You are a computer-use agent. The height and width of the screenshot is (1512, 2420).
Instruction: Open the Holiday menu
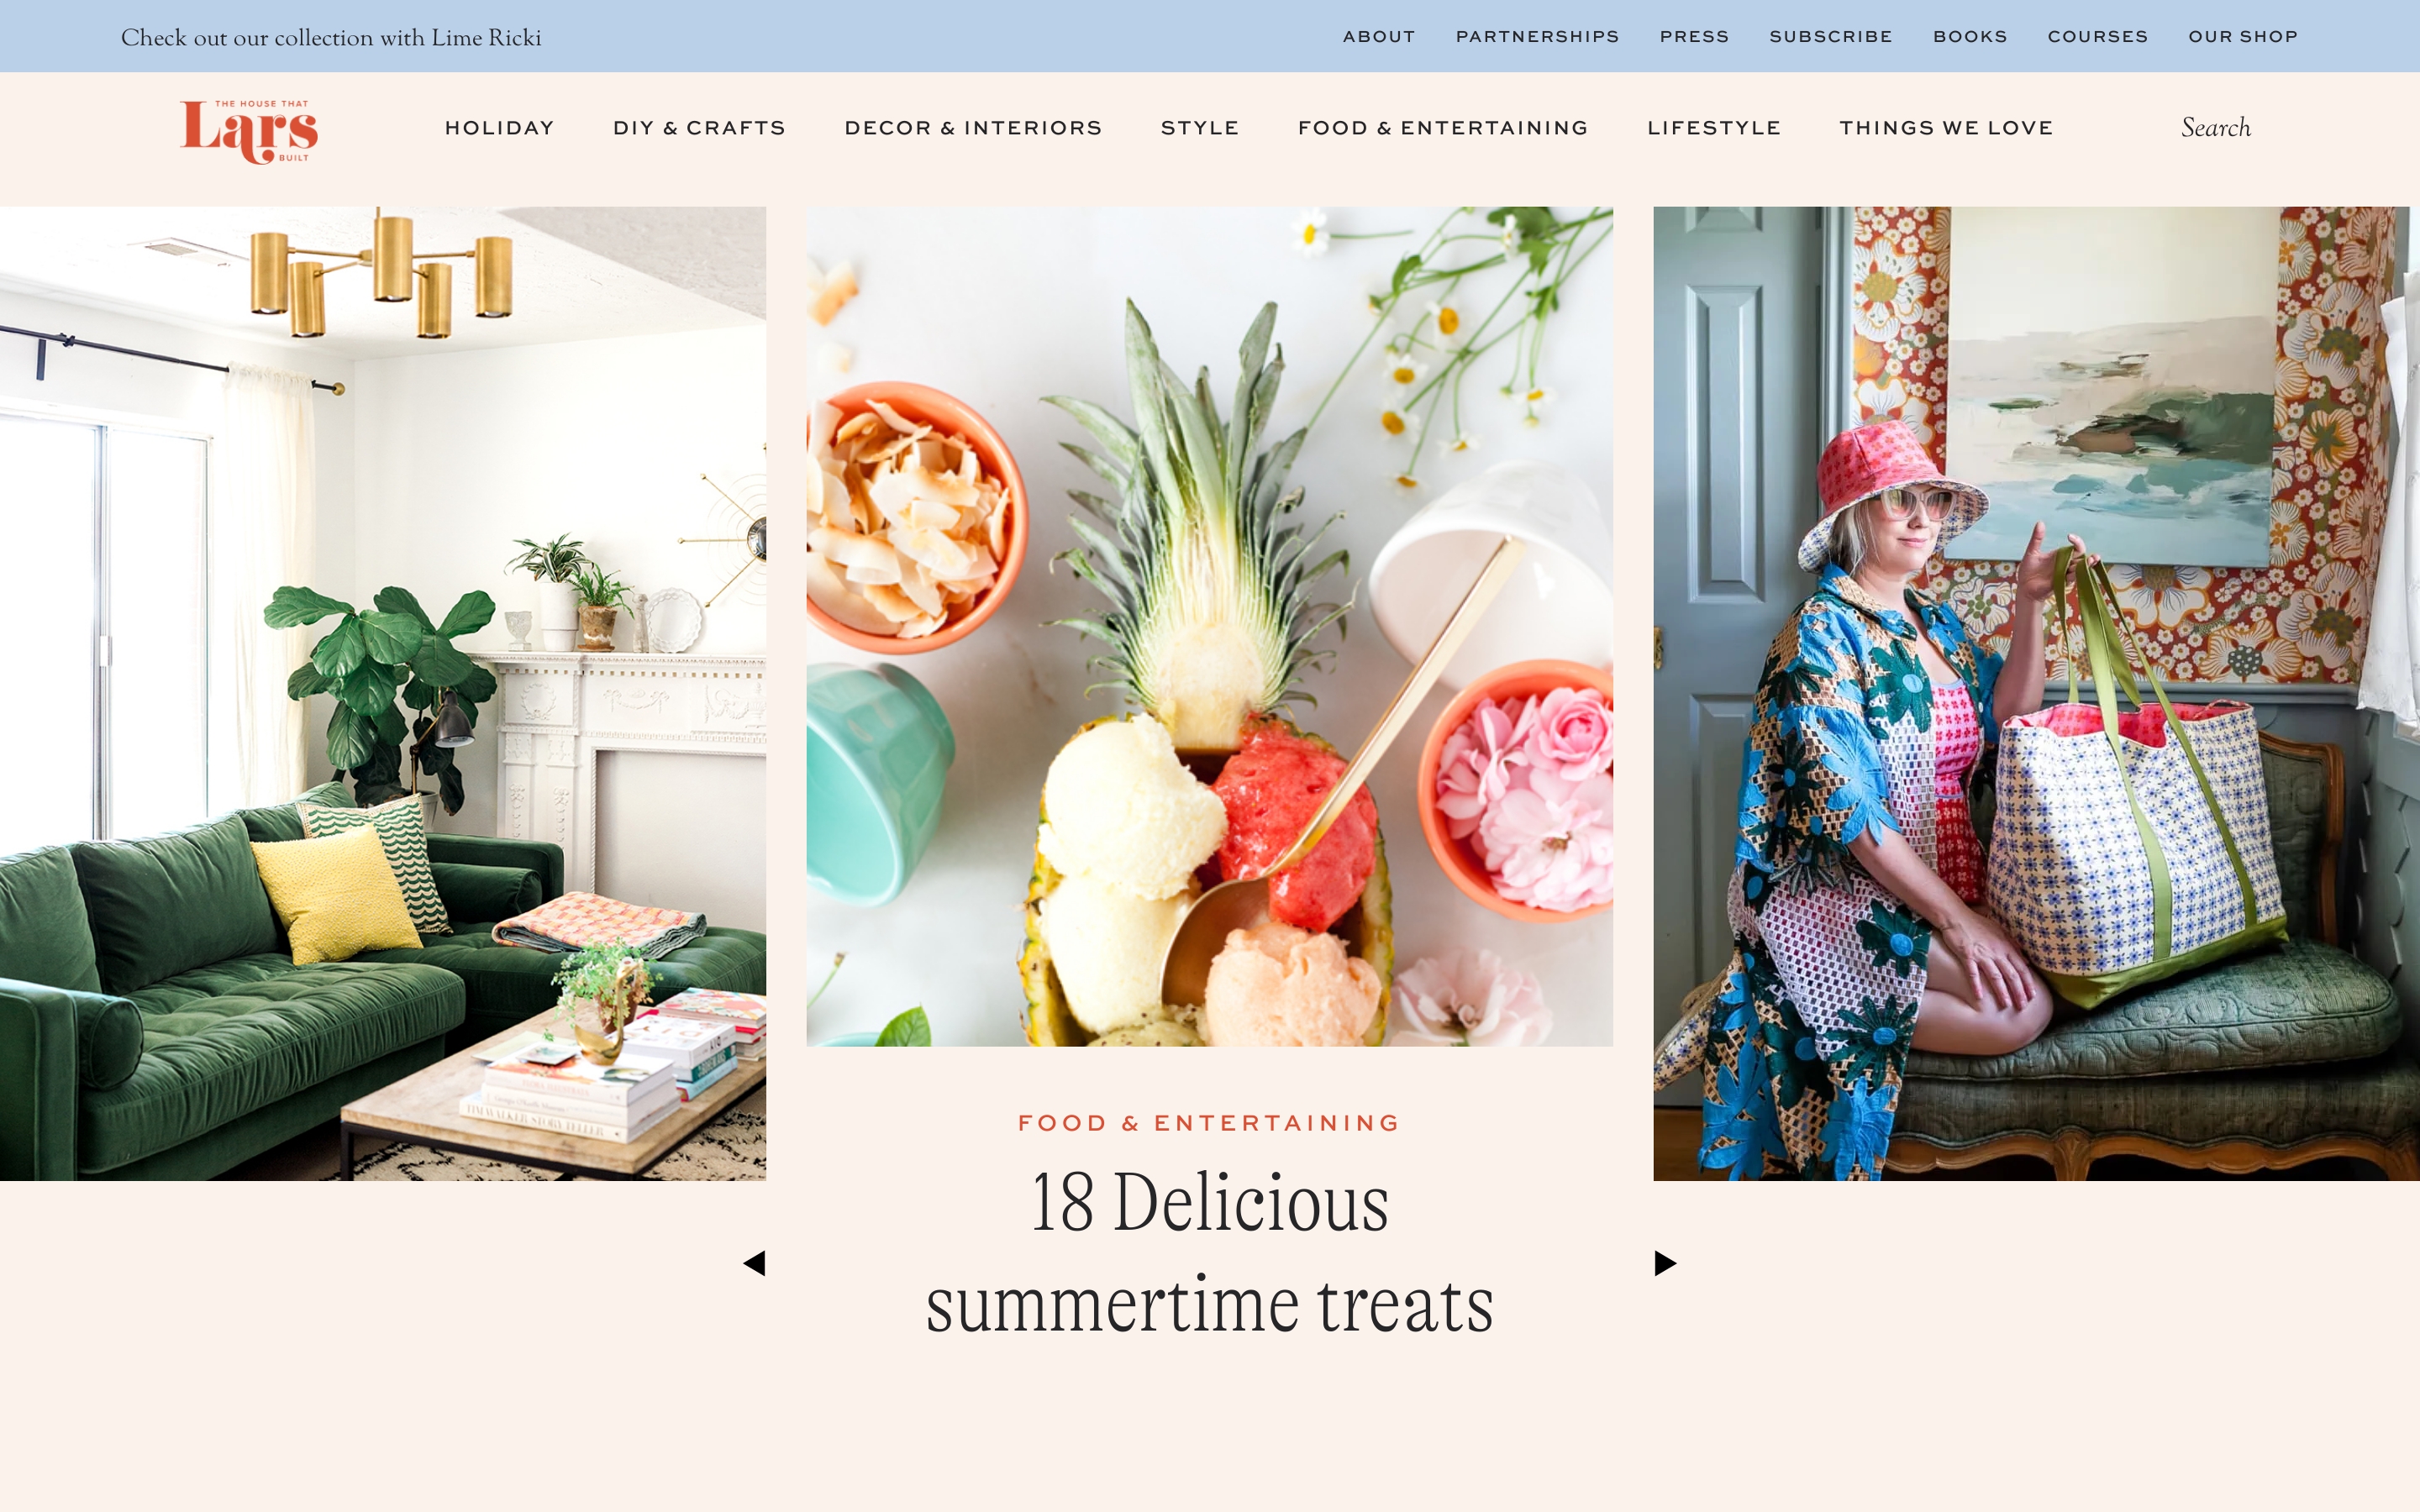point(499,128)
